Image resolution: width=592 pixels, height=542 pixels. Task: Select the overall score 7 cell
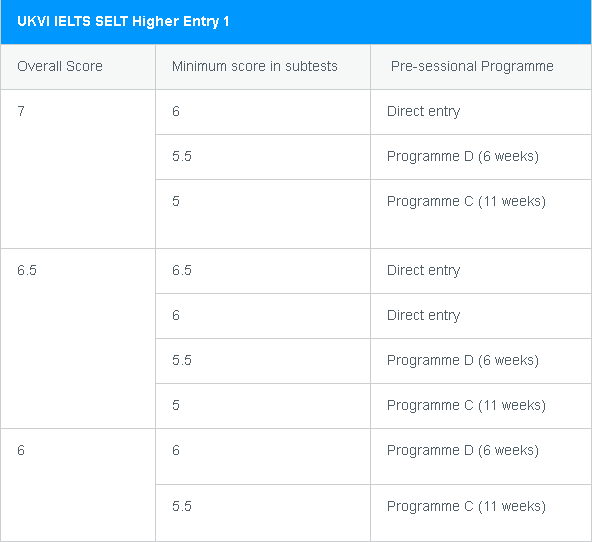[78, 169]
